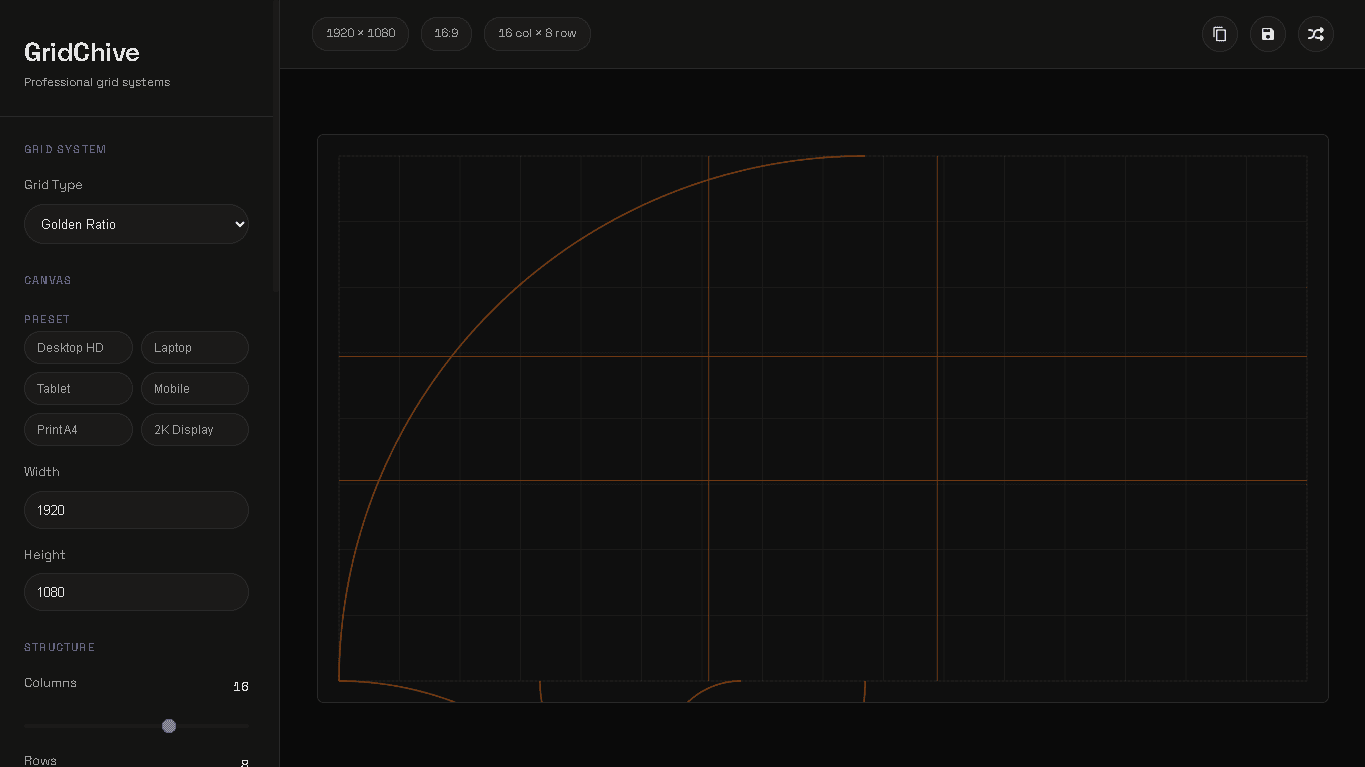The image size is (1365, 767).
Task: Select the Desktop HD preset
Action: tap(78, 348)
